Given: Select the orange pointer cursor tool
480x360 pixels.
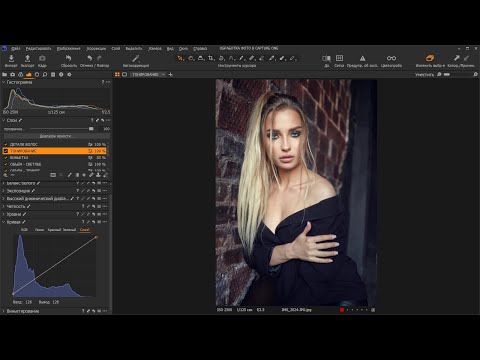Looking at the screenshot, I should click(x=180, y=58).
